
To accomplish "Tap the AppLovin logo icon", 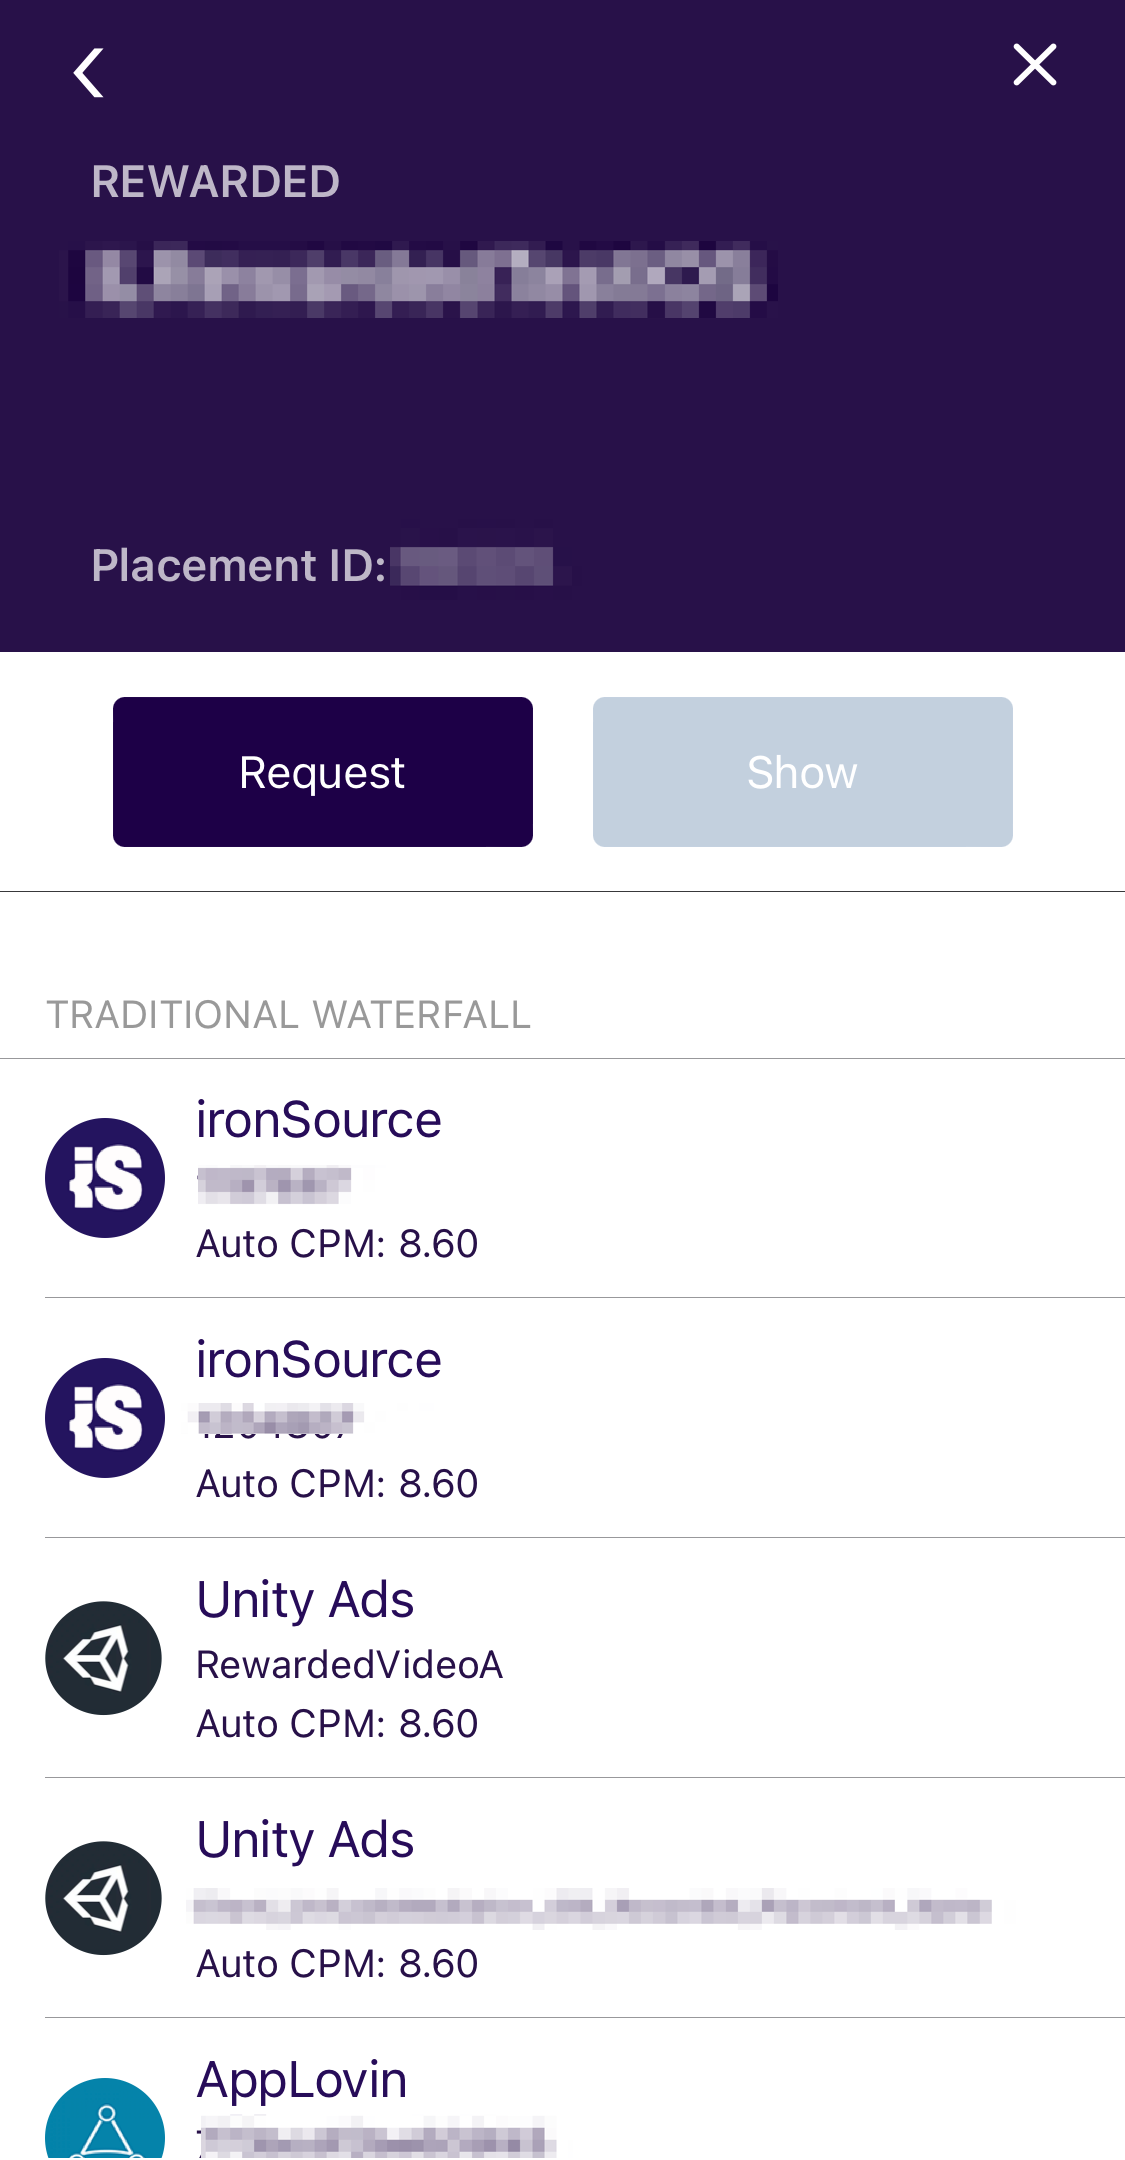I will pos(105,2120).
